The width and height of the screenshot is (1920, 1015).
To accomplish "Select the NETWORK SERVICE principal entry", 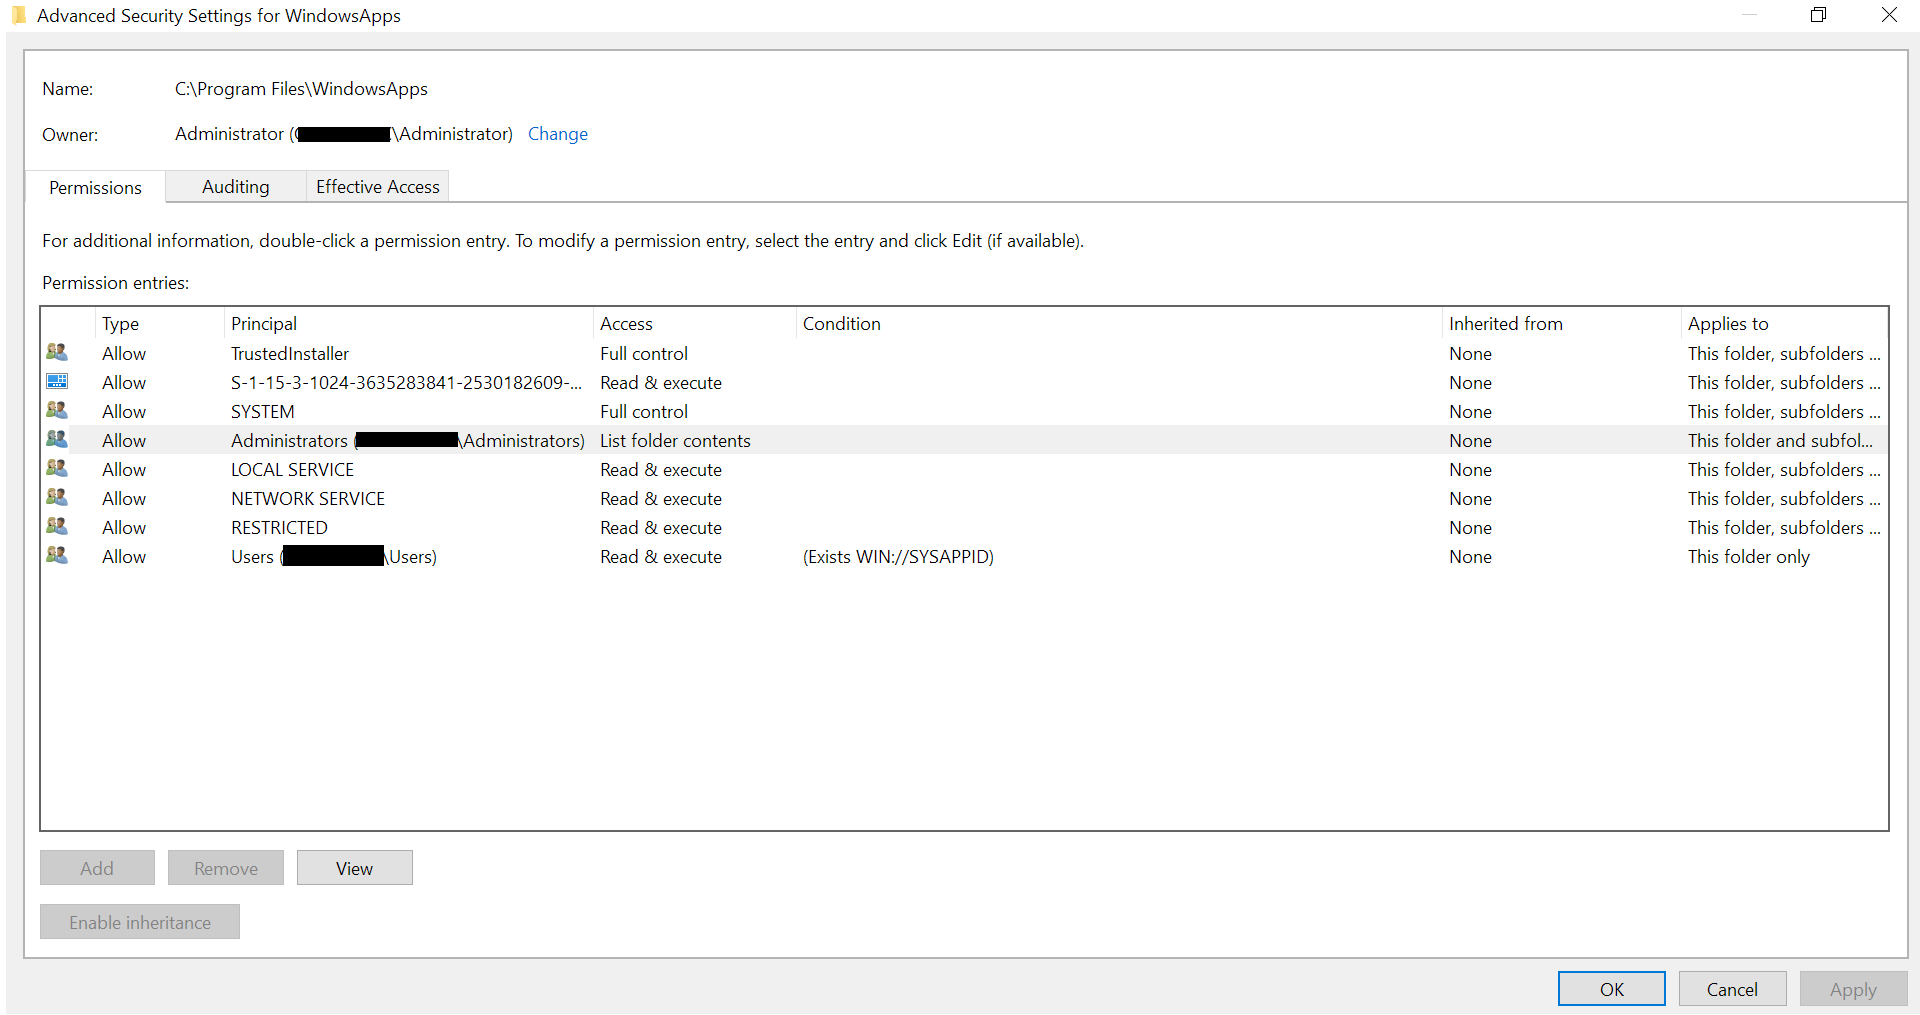I will [308, 498].
